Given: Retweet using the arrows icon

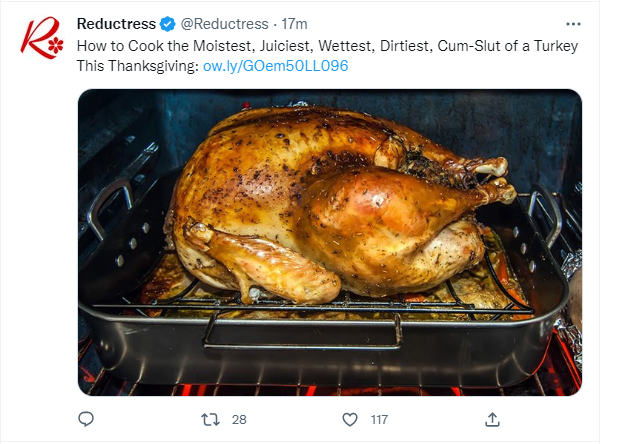Looking at the screenshot, I should (210, 419).
